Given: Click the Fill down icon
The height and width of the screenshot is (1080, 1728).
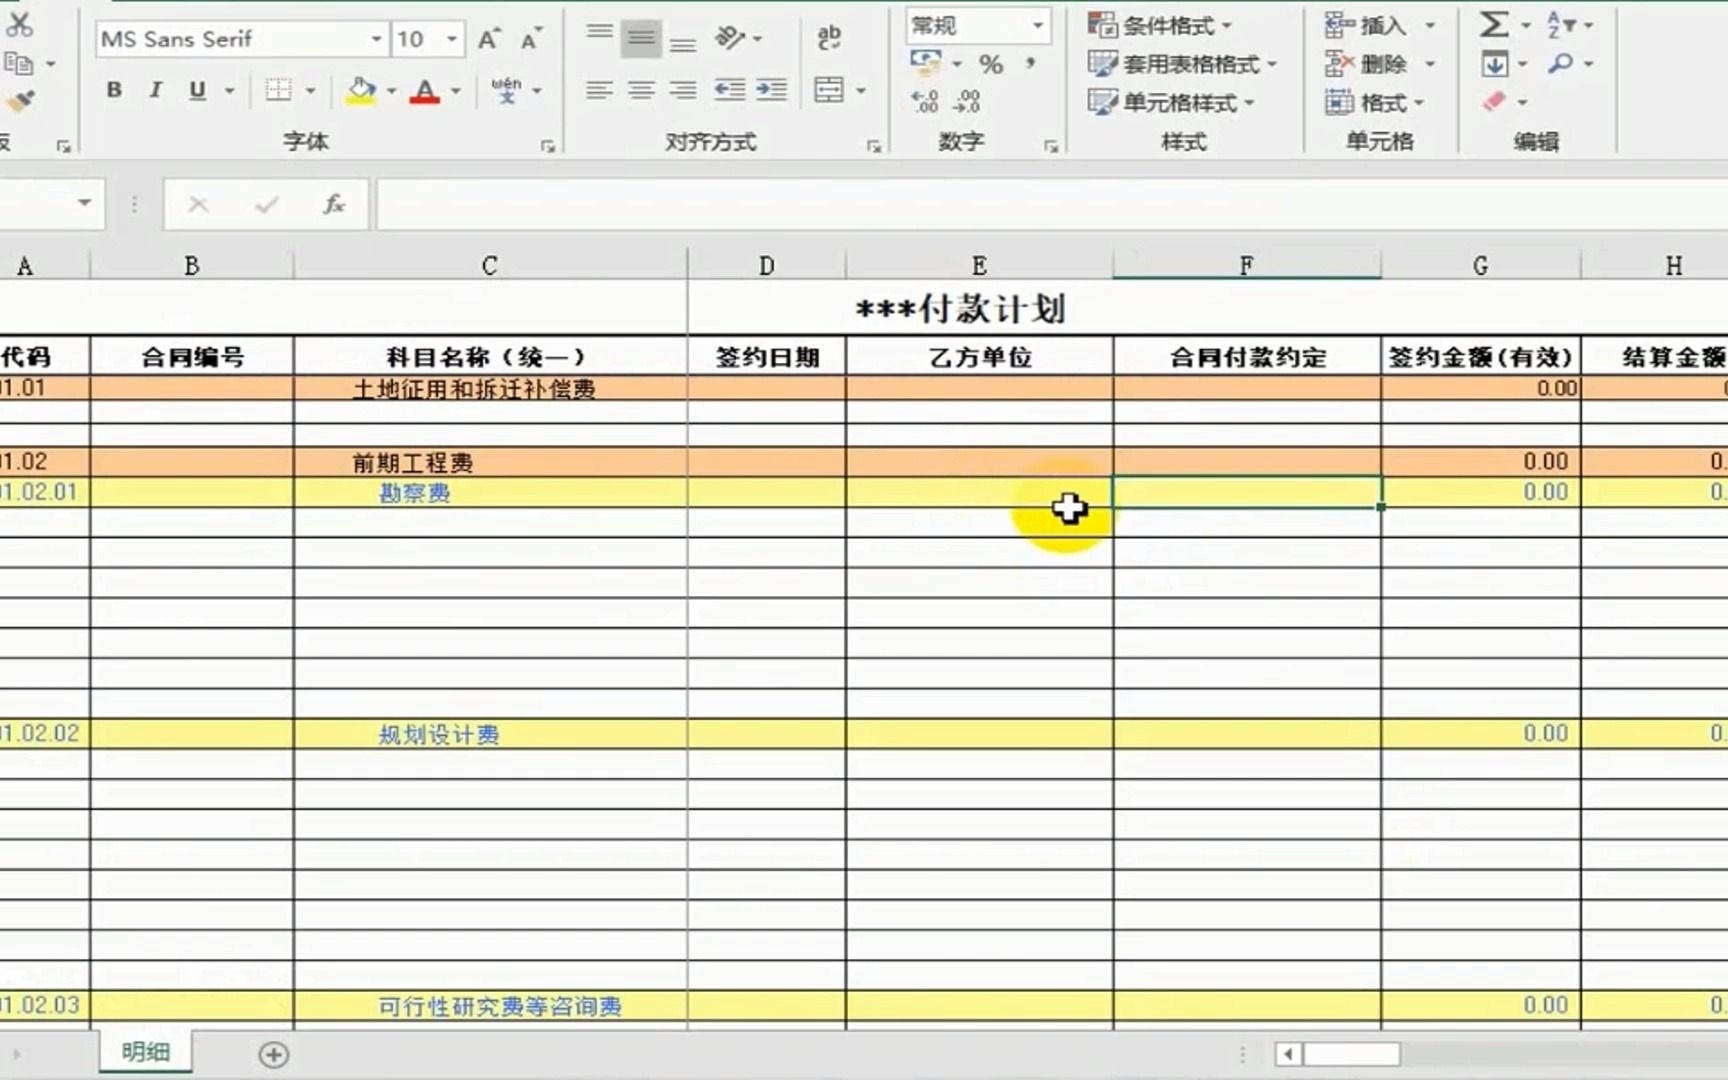Looking at the screenshot, I should (x=1494, y=64).
